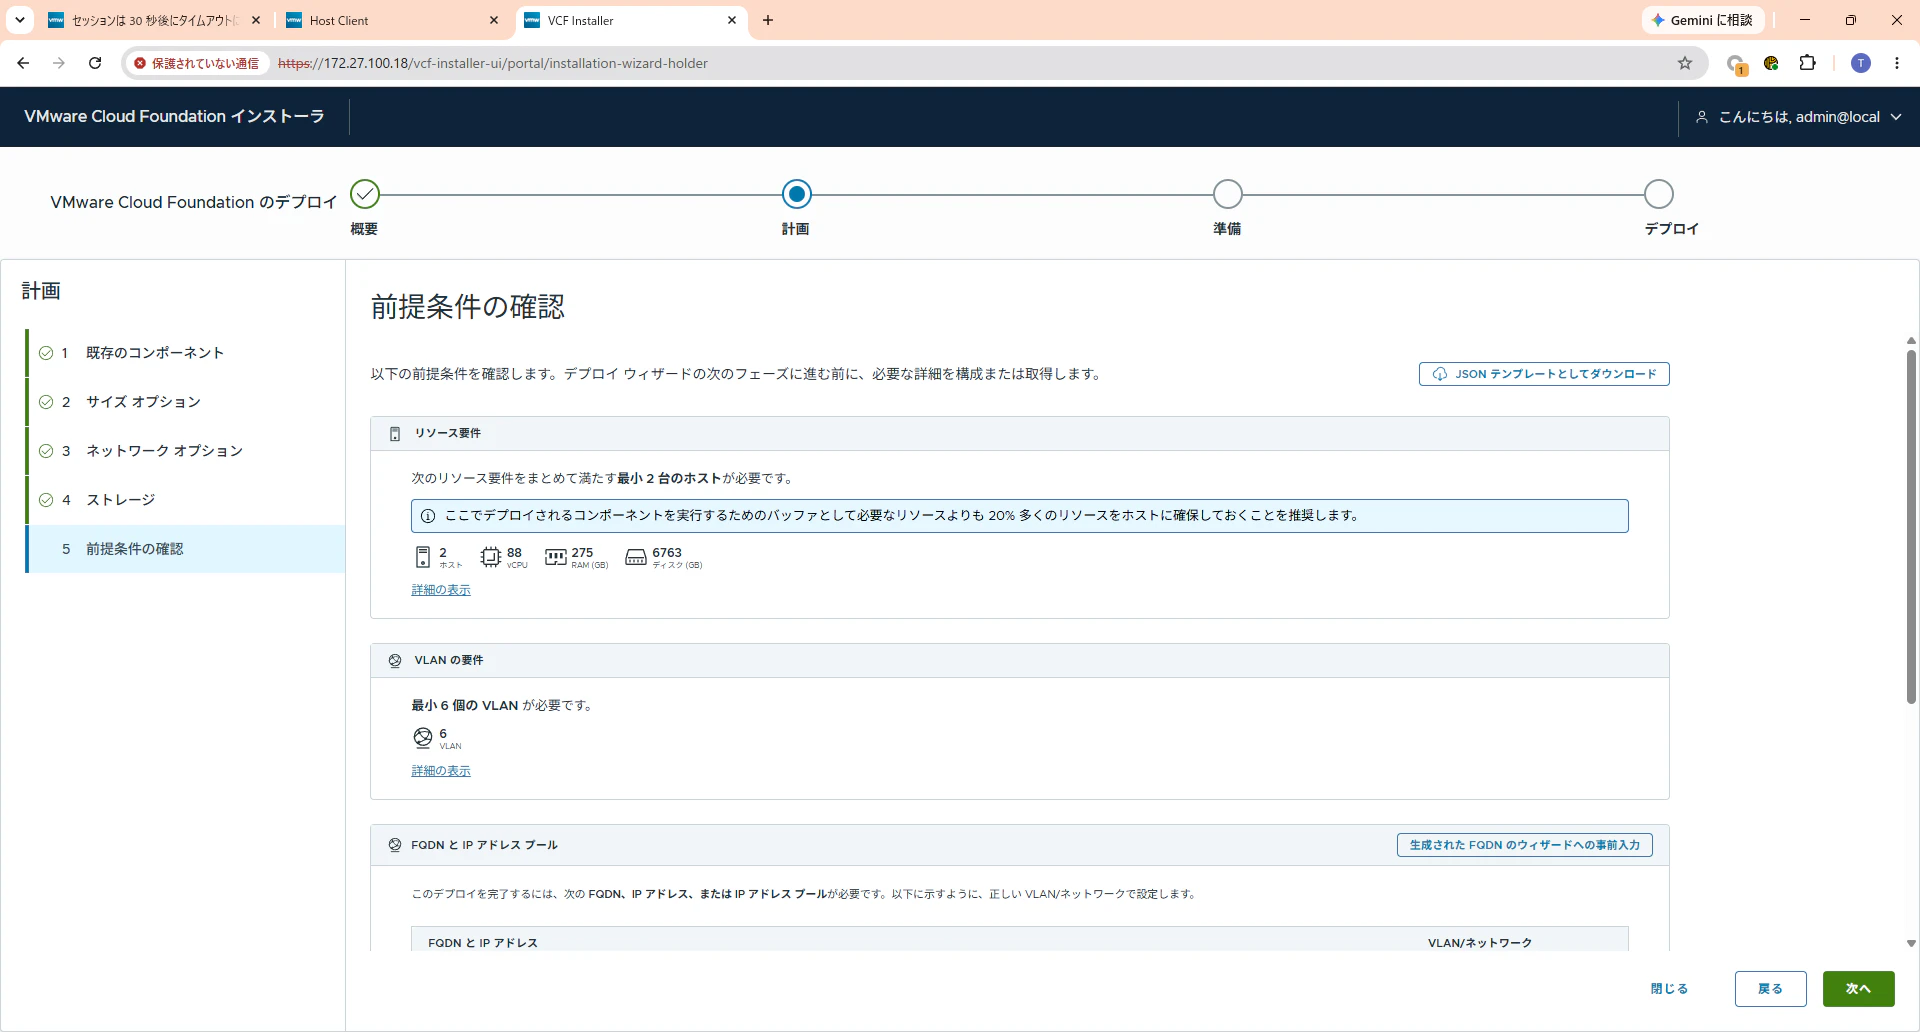
Task: Click the 6763 disk value
Action: (x=667, y=553)
